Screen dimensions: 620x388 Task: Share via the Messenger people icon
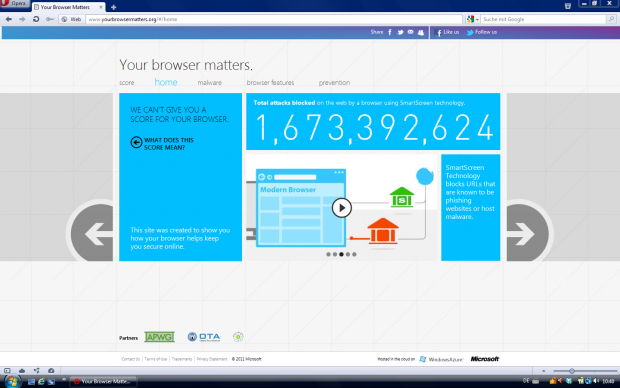click(421, 32)
